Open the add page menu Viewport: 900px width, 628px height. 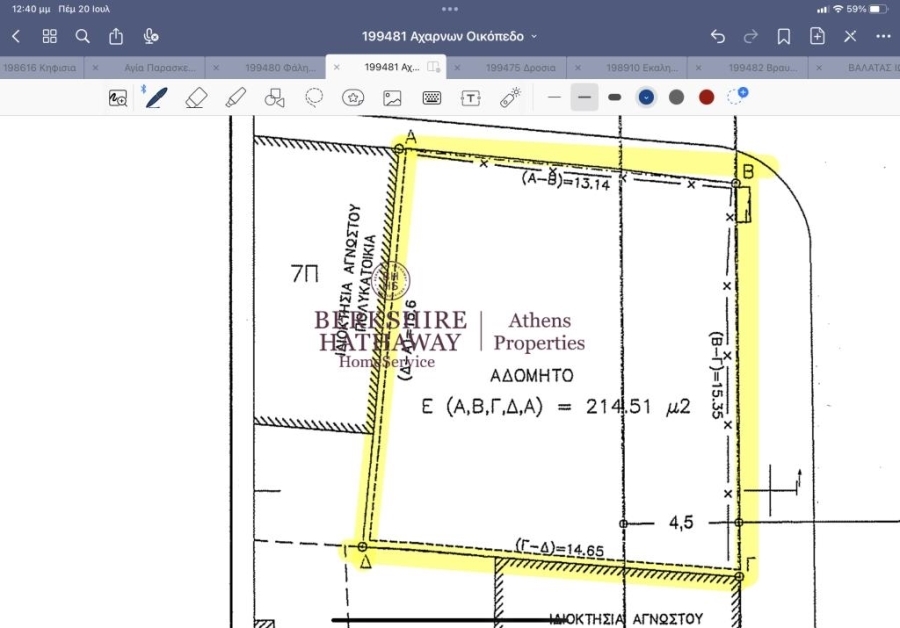point(817,36)
